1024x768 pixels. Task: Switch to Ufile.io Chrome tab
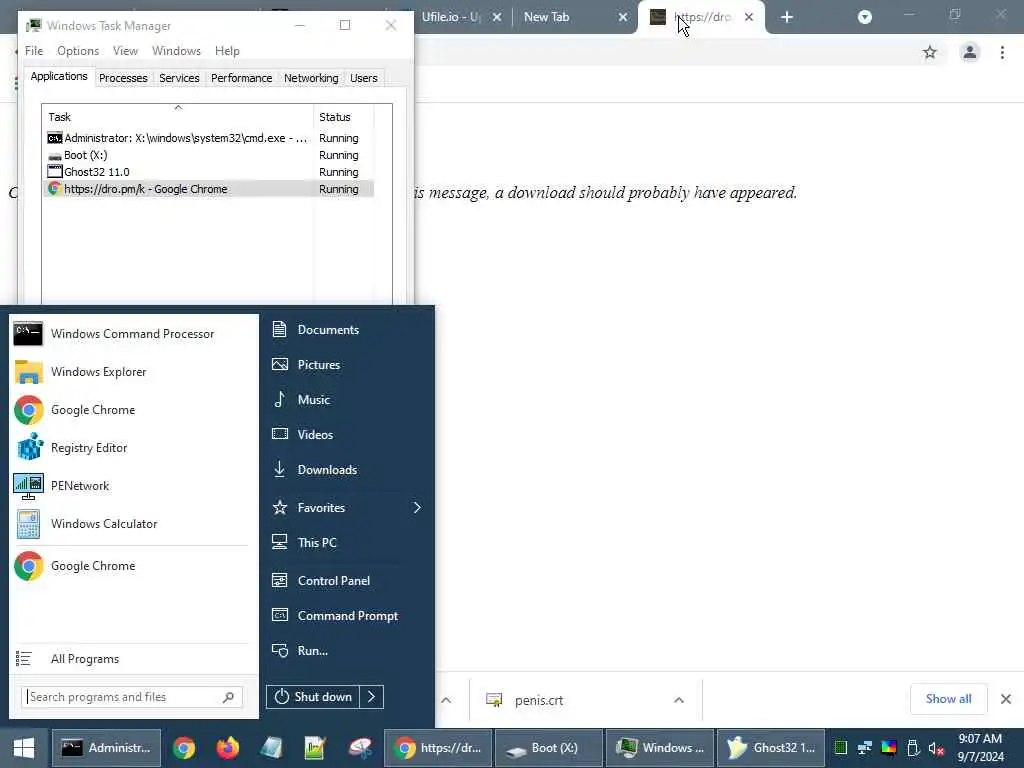click(451, 17)
